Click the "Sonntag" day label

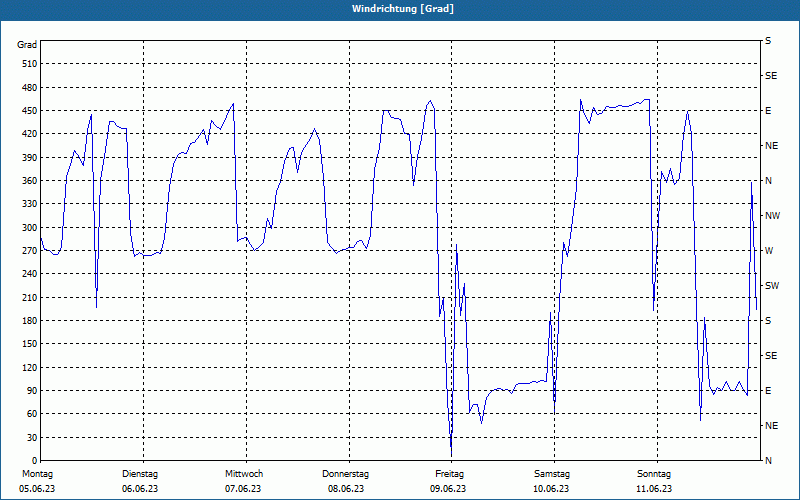pyautogui.click(x=654, y=474)
